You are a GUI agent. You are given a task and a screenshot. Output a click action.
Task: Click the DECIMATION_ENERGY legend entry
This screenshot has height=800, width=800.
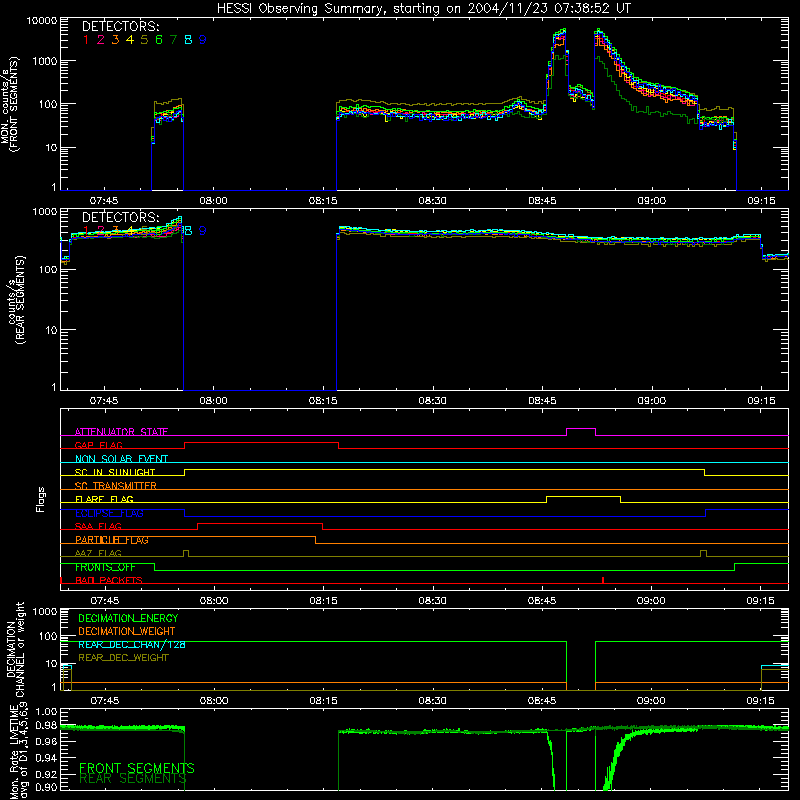click(x=128, y=618)
